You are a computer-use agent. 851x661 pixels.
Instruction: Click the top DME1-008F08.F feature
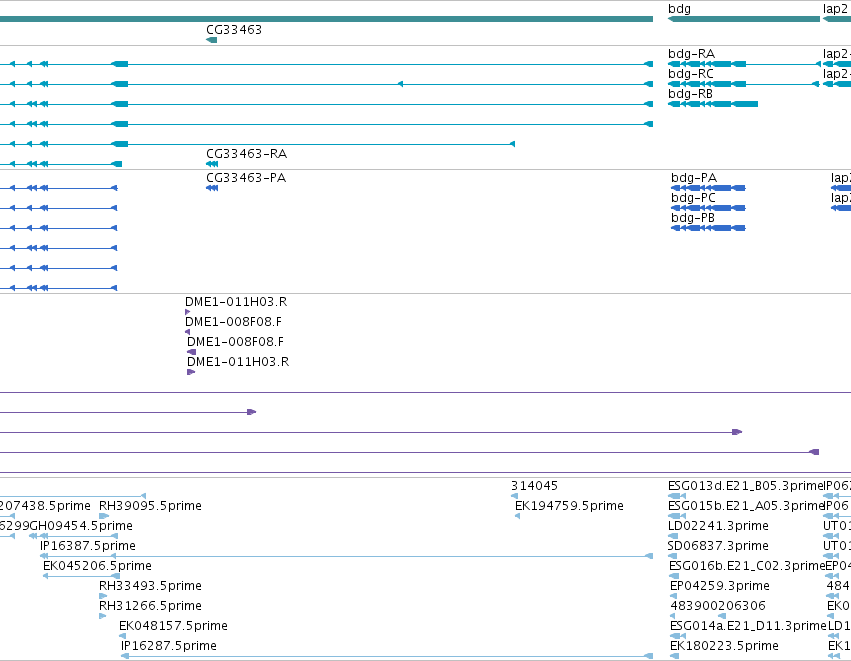click(188, 332)
